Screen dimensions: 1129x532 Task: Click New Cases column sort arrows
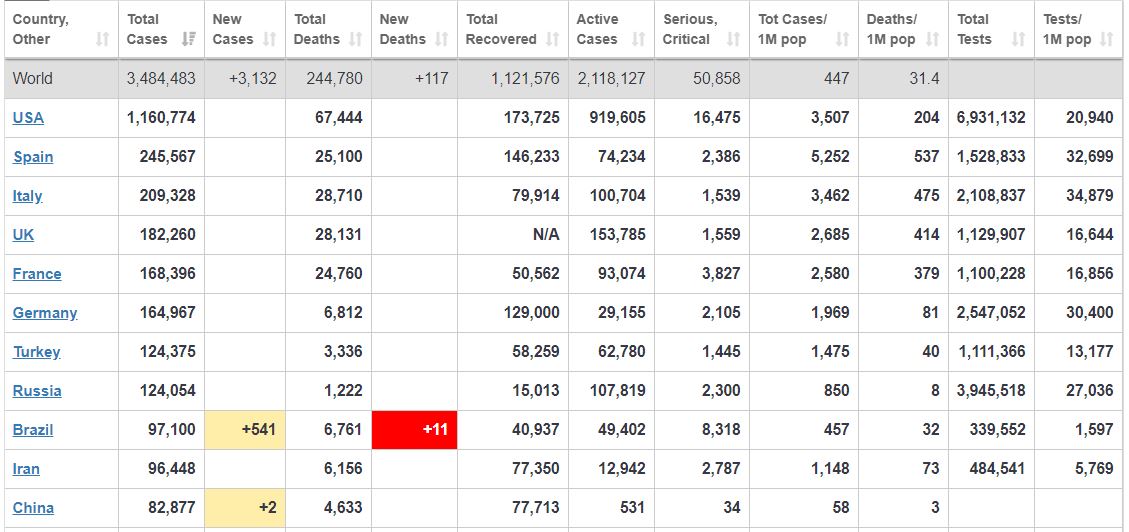click(x=269, y=40)
